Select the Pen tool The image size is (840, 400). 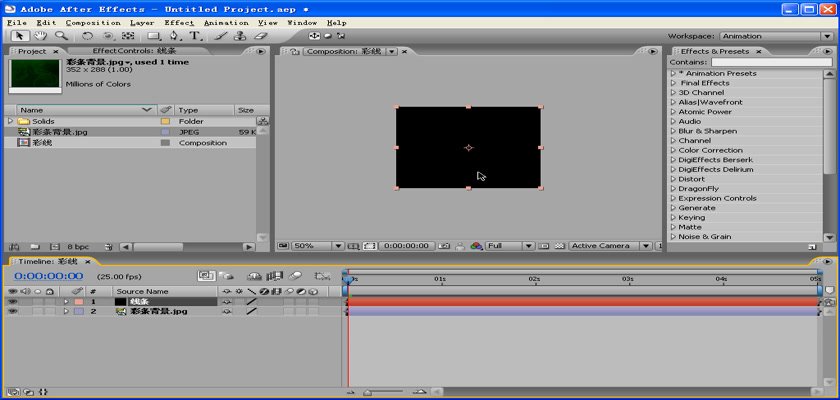pos(174,36)
